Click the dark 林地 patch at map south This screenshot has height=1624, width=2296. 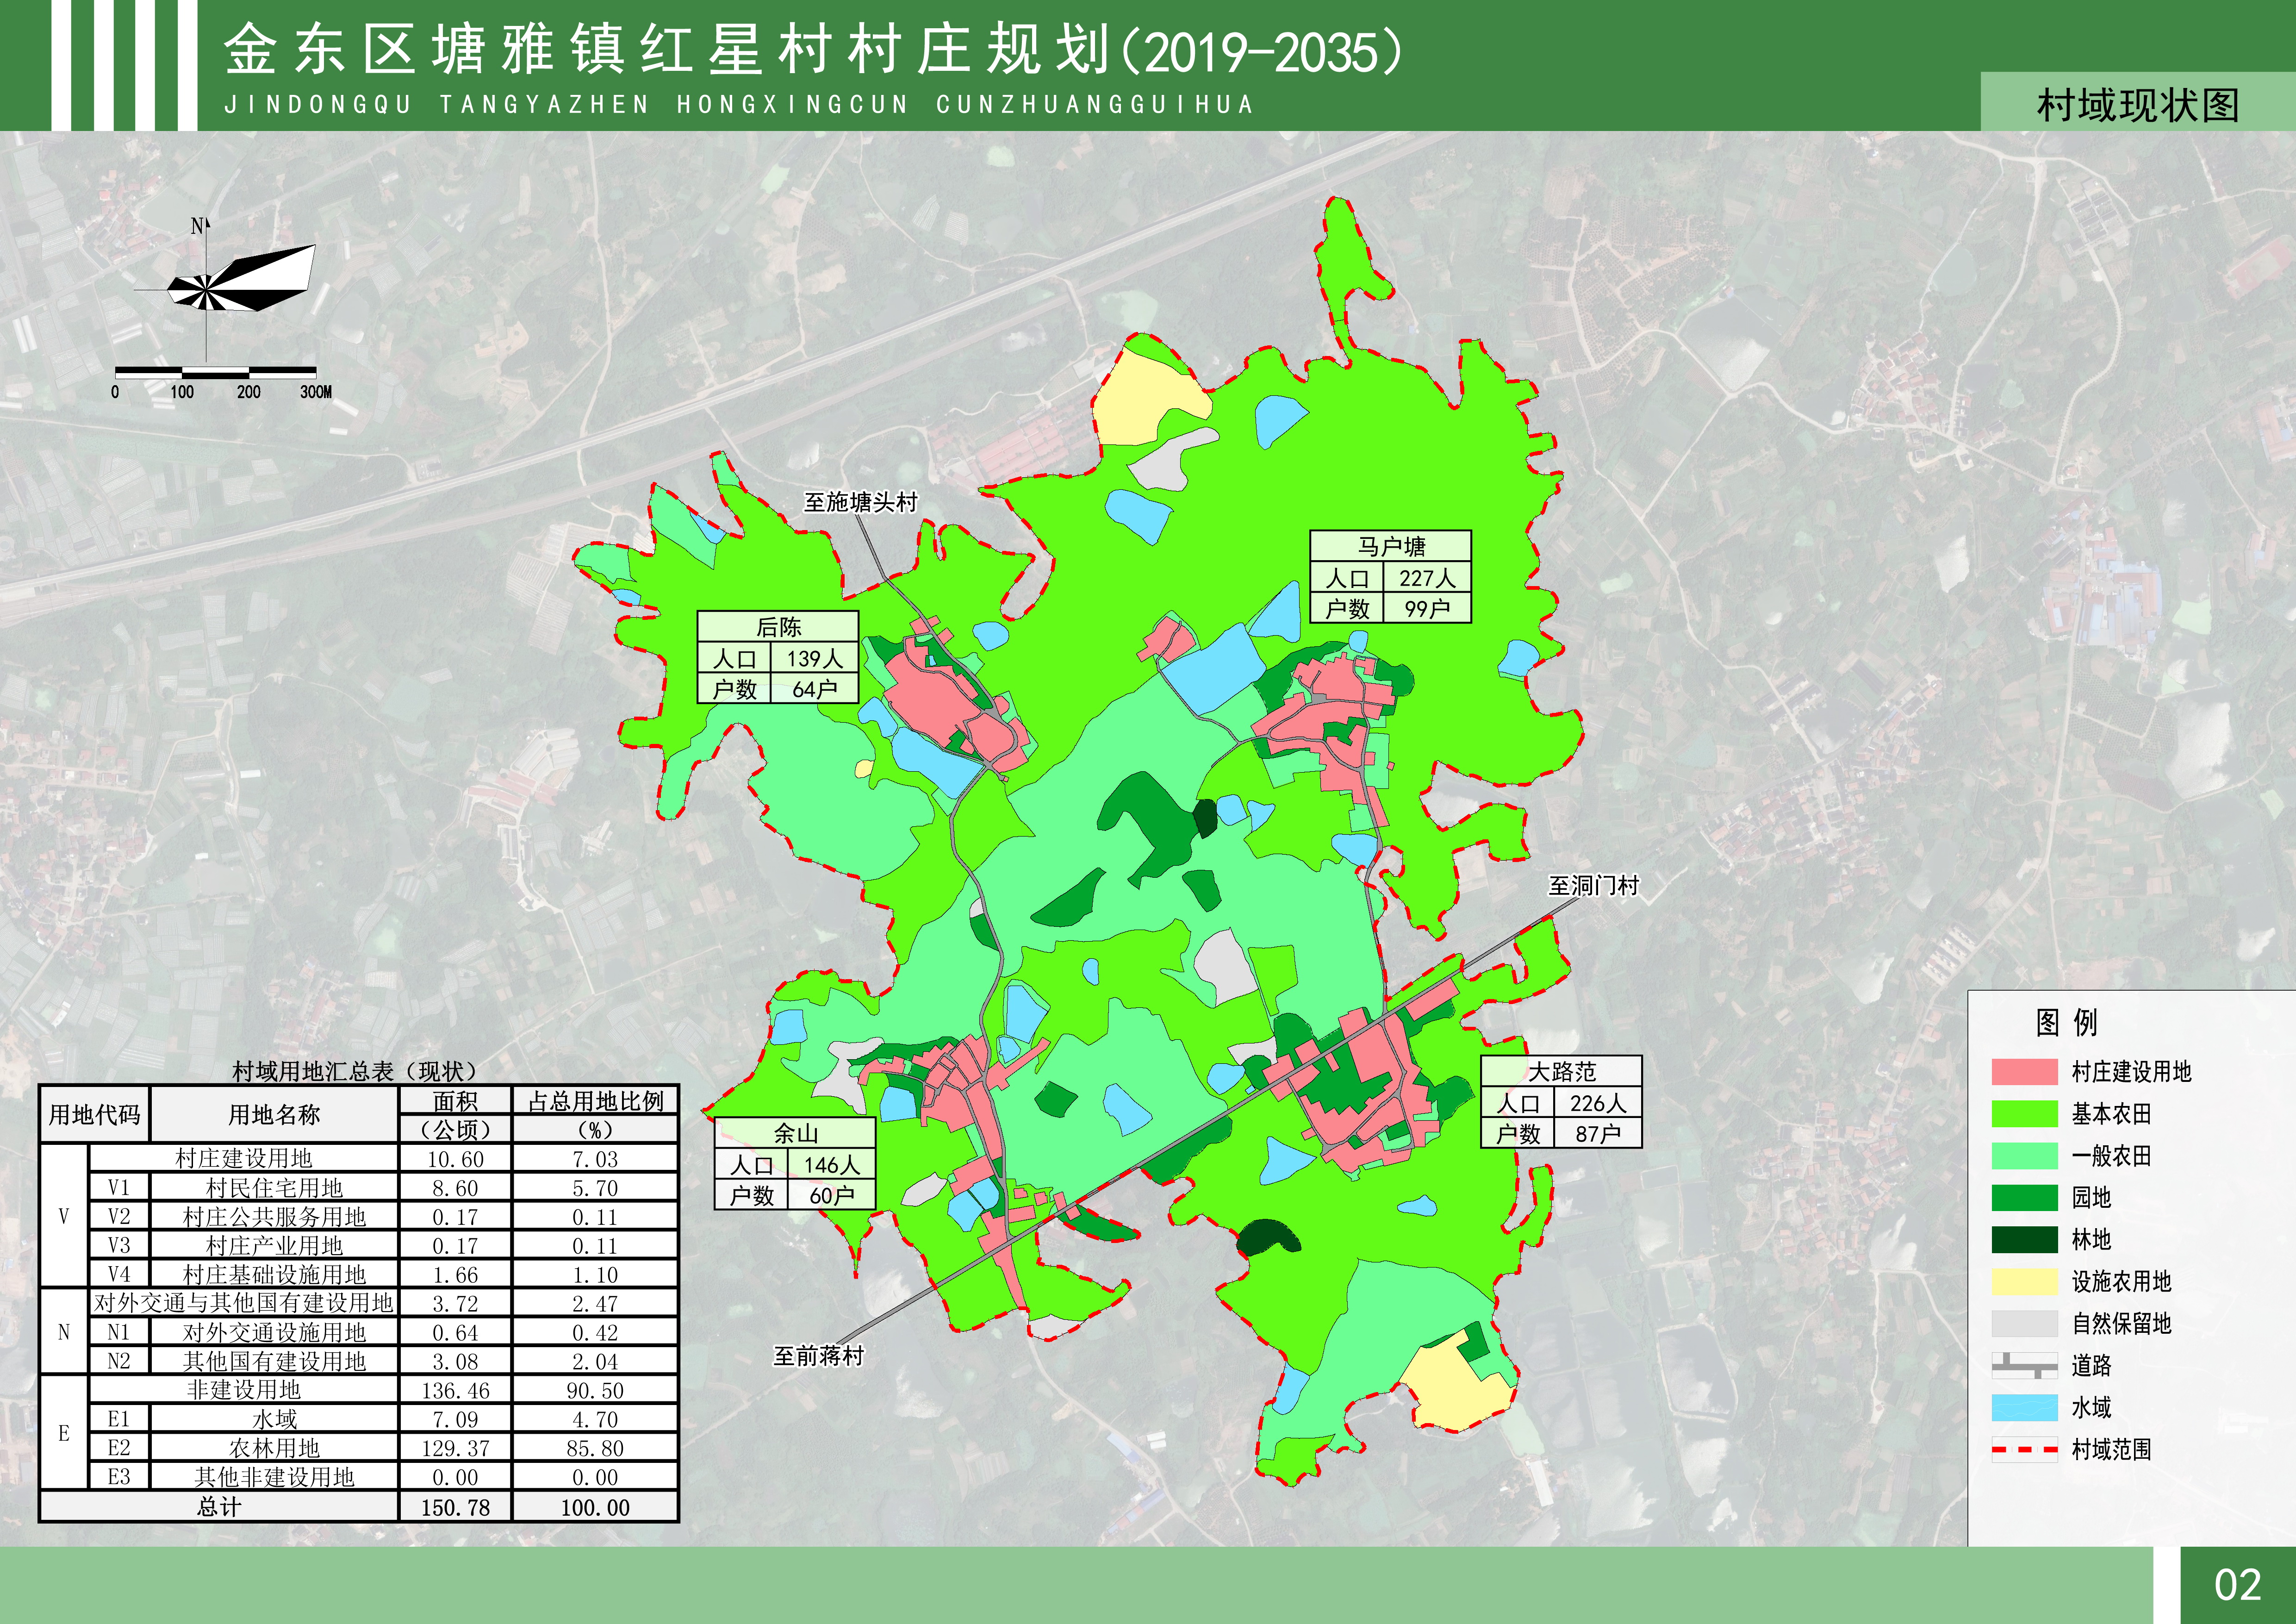[1268, 1236]
